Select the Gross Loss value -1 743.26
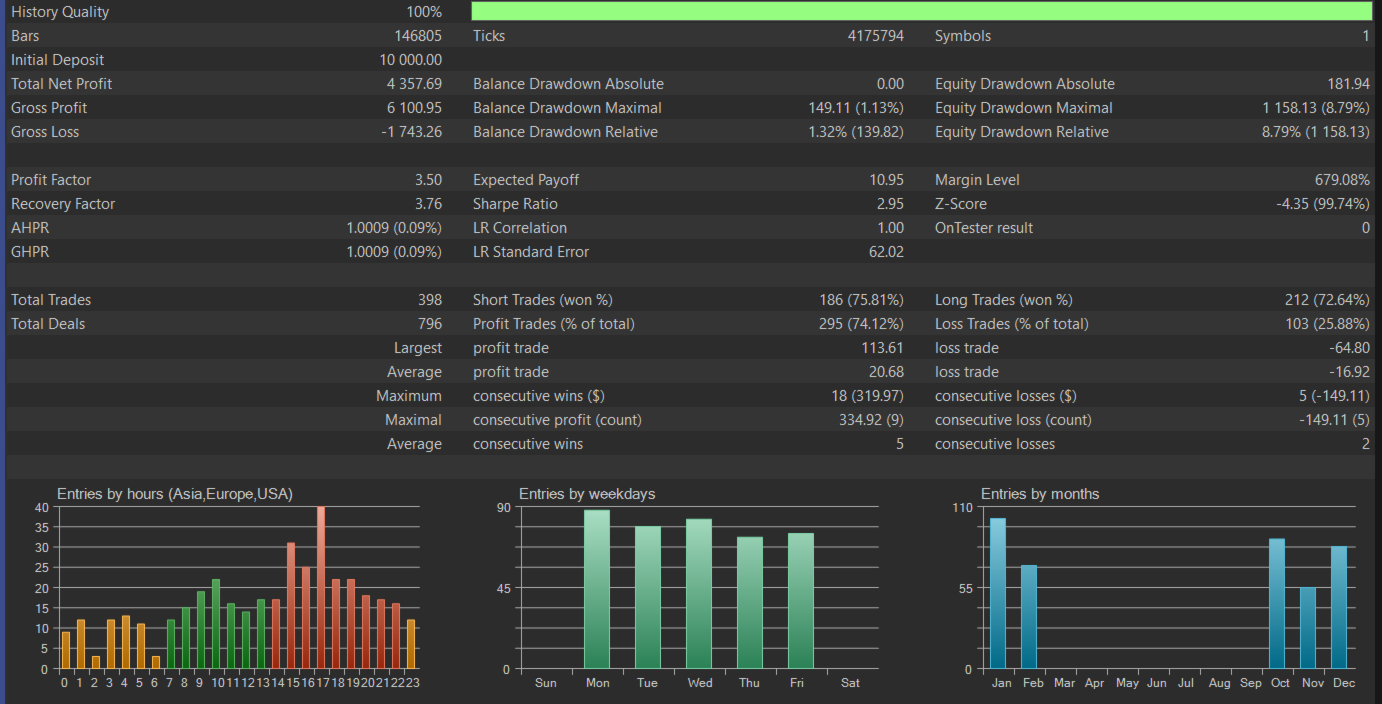Screen dimensions: 1382x704 pyautogui.click(x=411, y=132)
